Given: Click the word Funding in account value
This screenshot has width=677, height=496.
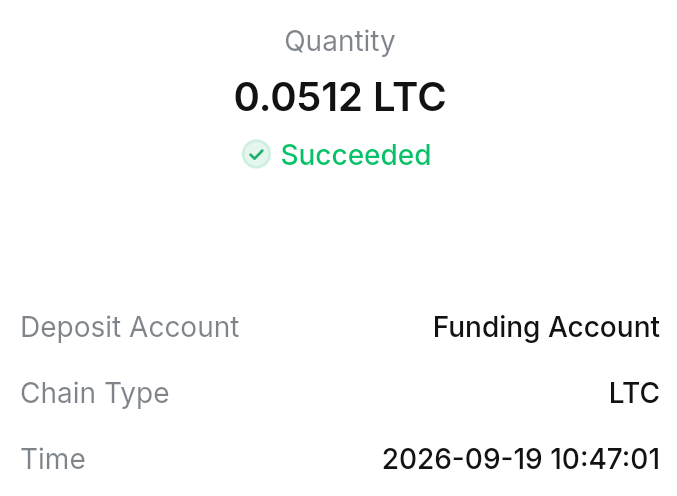Looking at the screenshot, I should click(x=486, y=327).
